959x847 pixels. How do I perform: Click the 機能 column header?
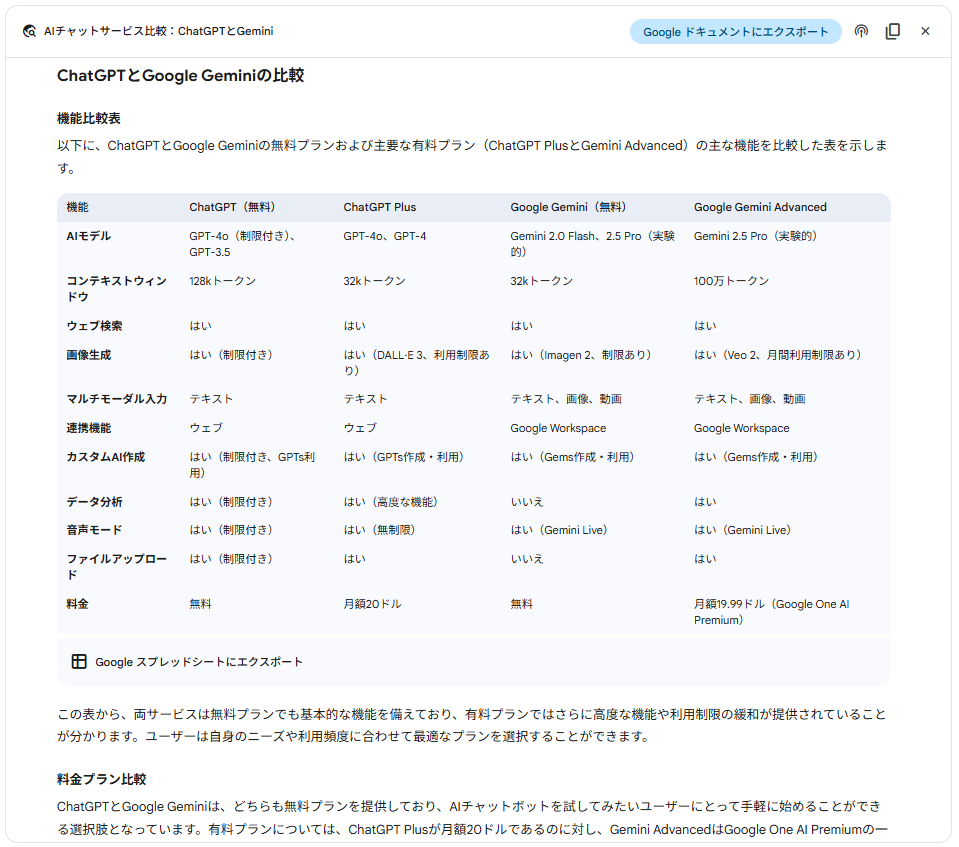point(78,207)
